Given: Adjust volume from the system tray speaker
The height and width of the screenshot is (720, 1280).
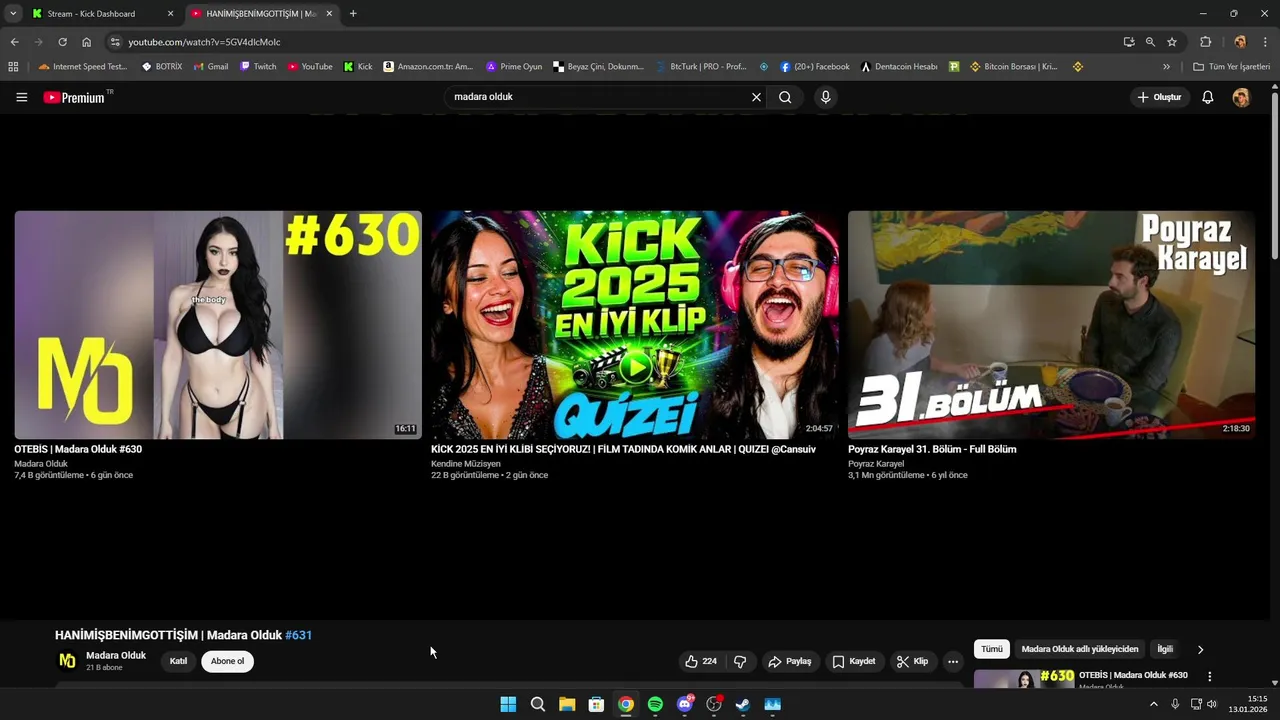Looking at the screenshot, I should click(x=1212, y=704).
